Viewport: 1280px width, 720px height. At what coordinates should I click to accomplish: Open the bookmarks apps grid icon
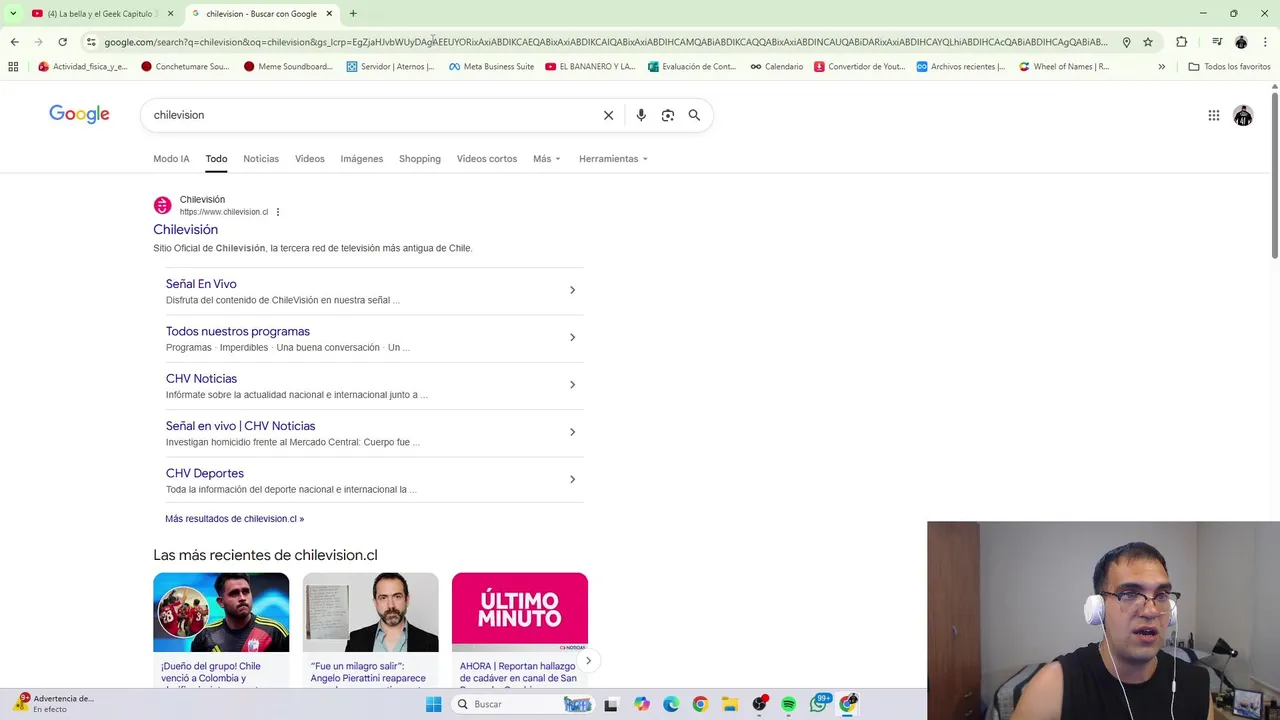point(13,67)
